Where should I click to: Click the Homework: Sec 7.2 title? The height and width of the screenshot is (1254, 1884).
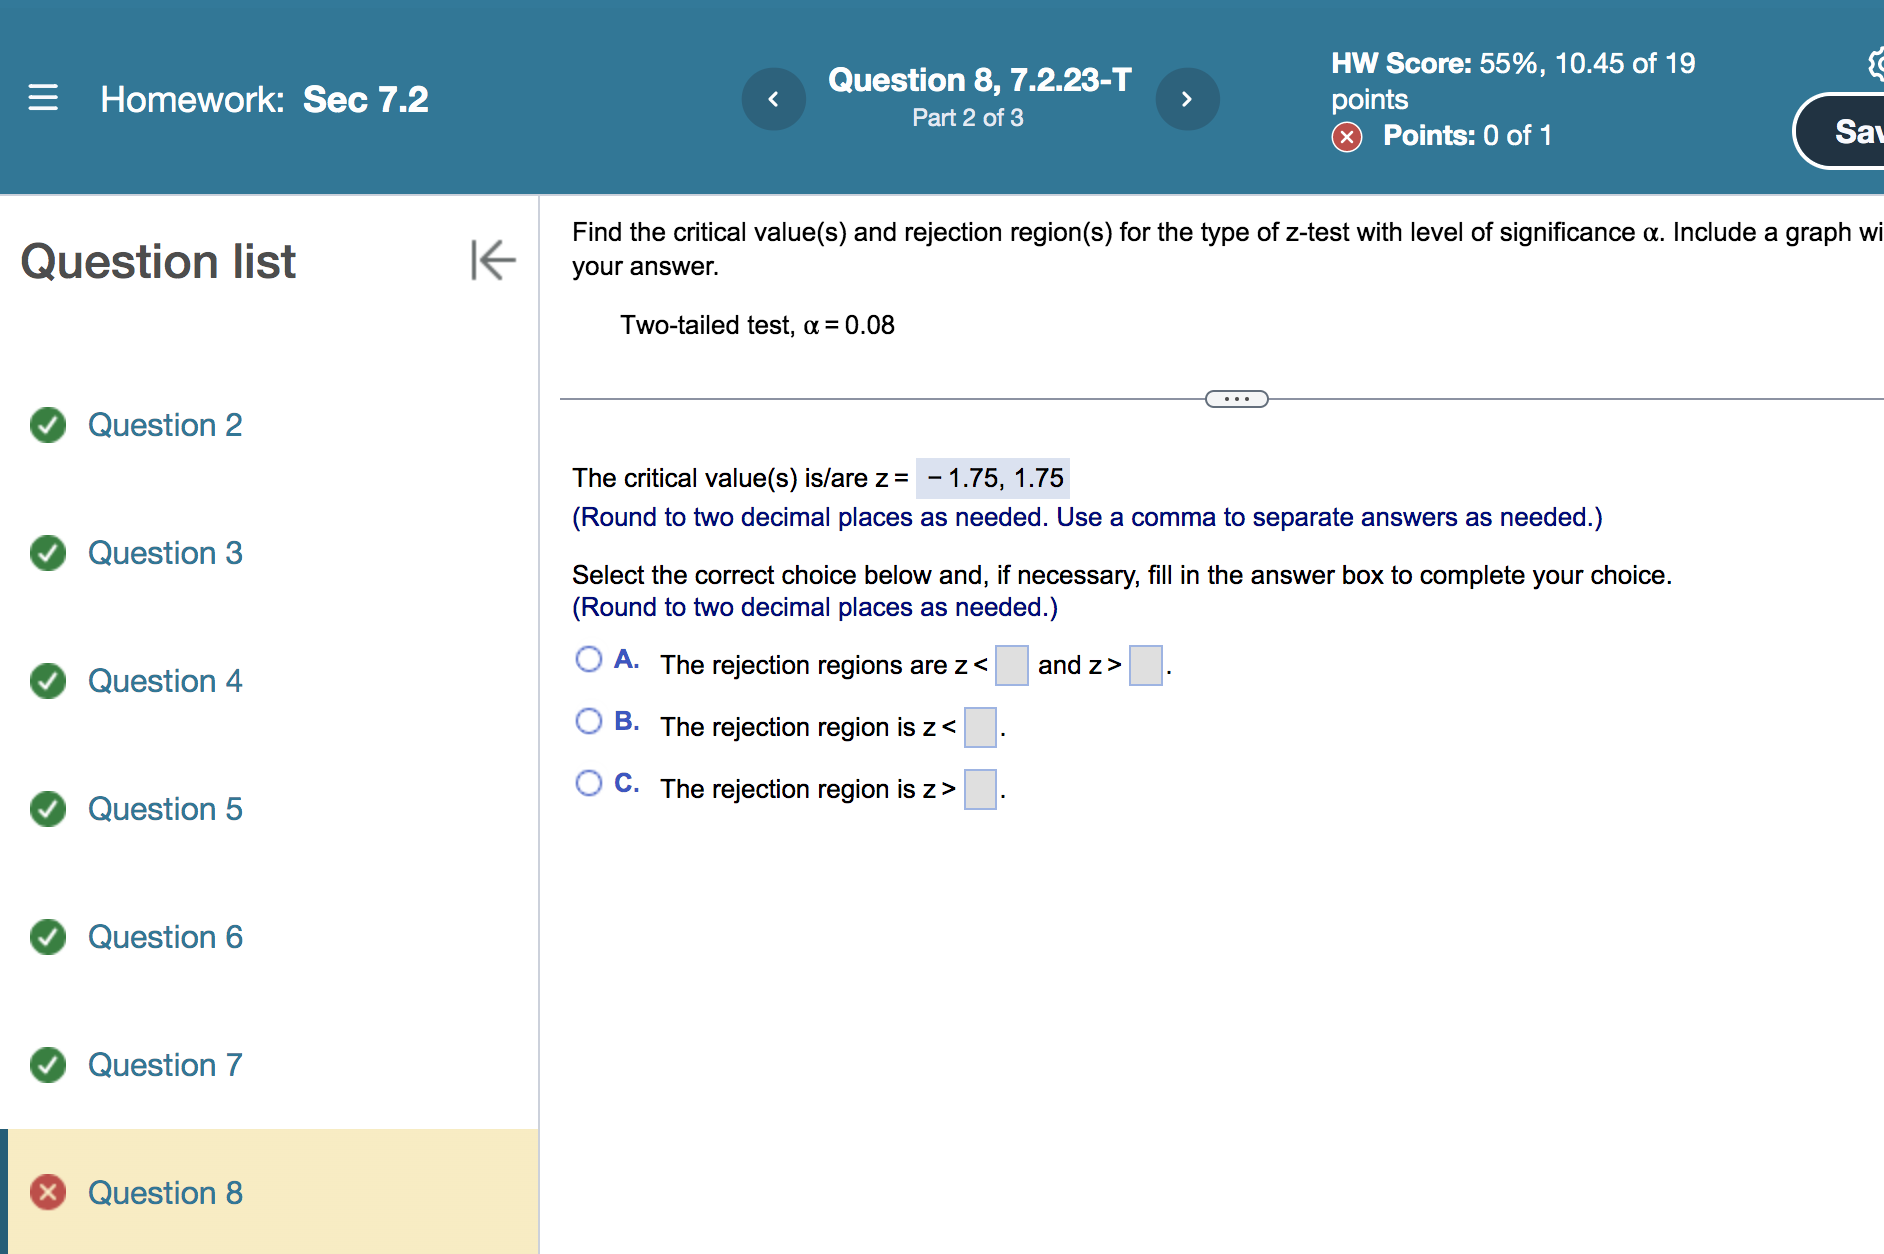[x=264, y=99]
